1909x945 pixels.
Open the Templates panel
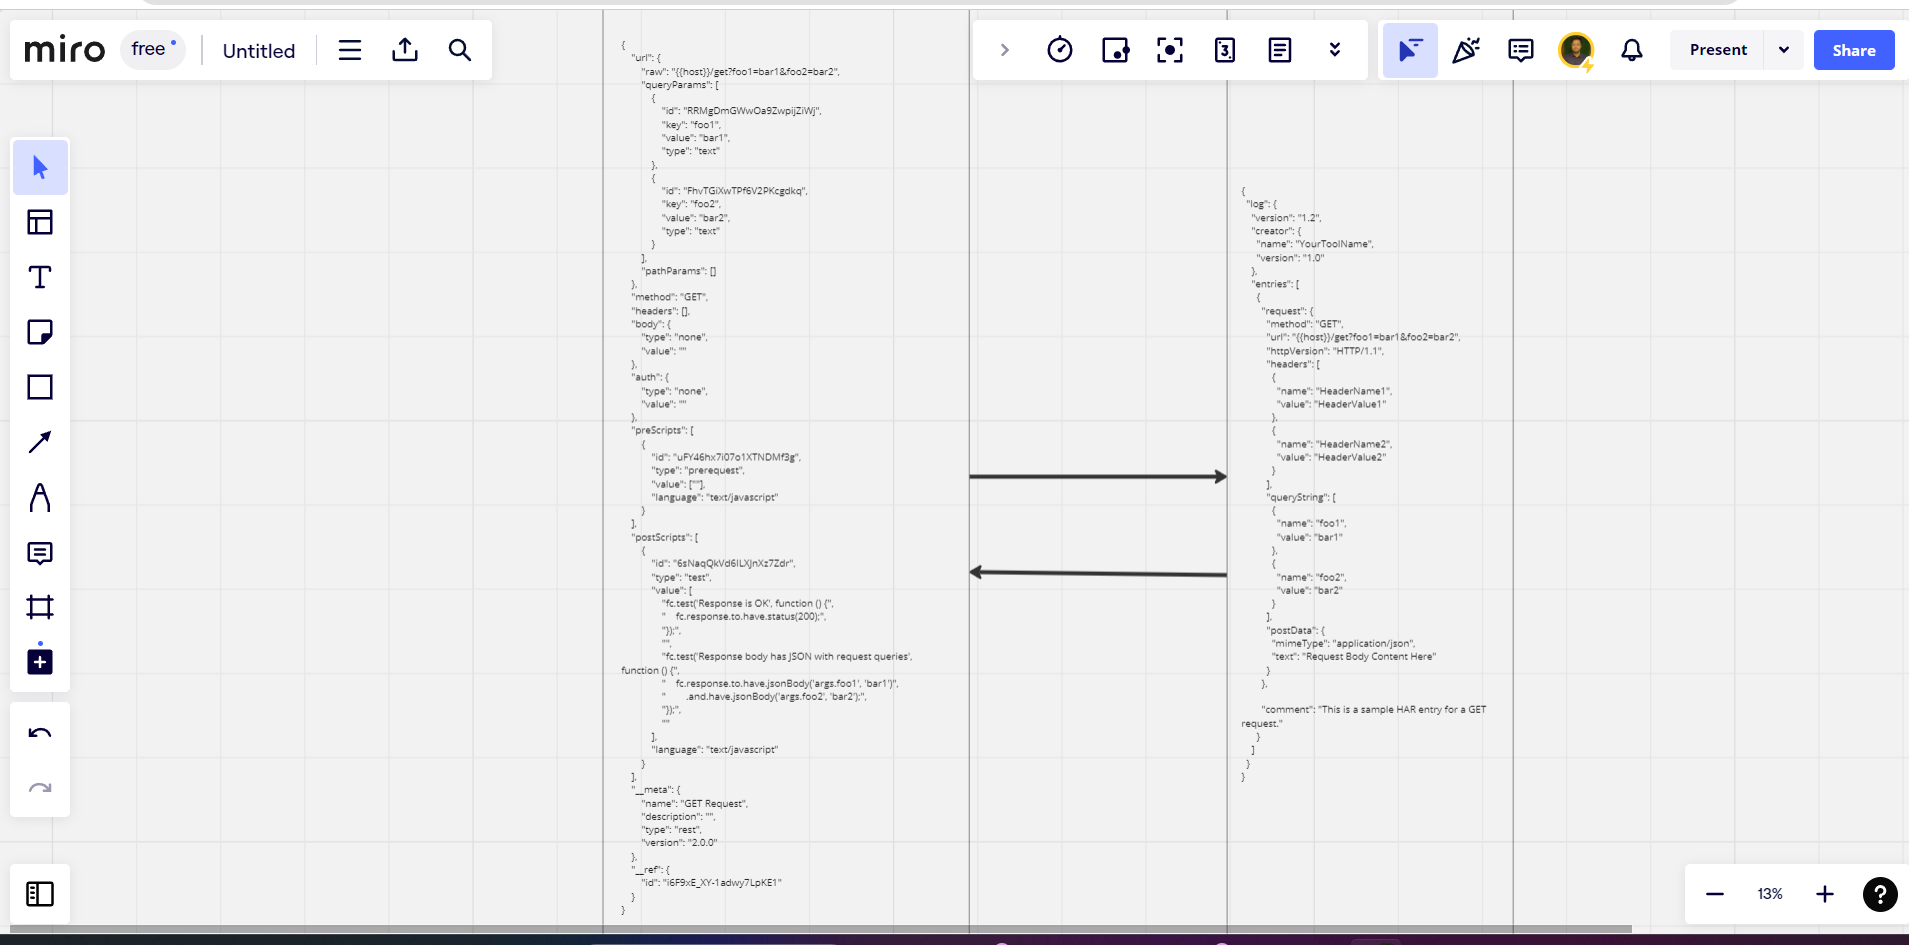coord(40,222)
